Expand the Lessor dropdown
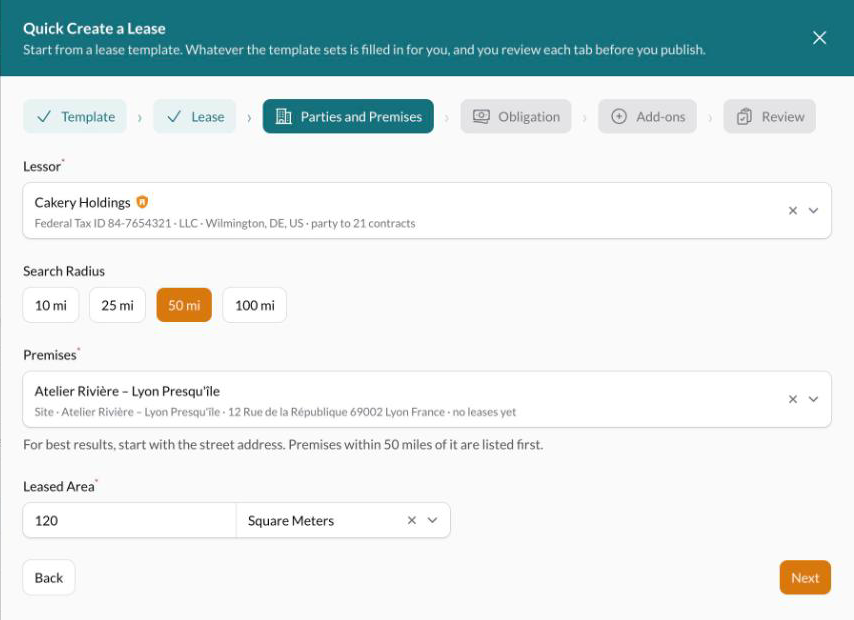 (813, 211)
